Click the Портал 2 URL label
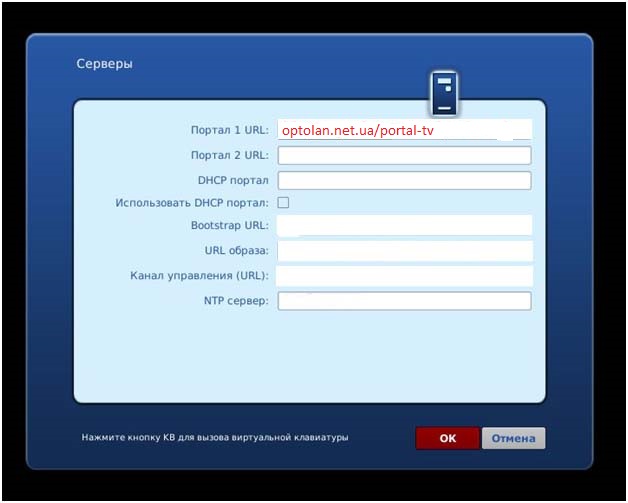 229,155
